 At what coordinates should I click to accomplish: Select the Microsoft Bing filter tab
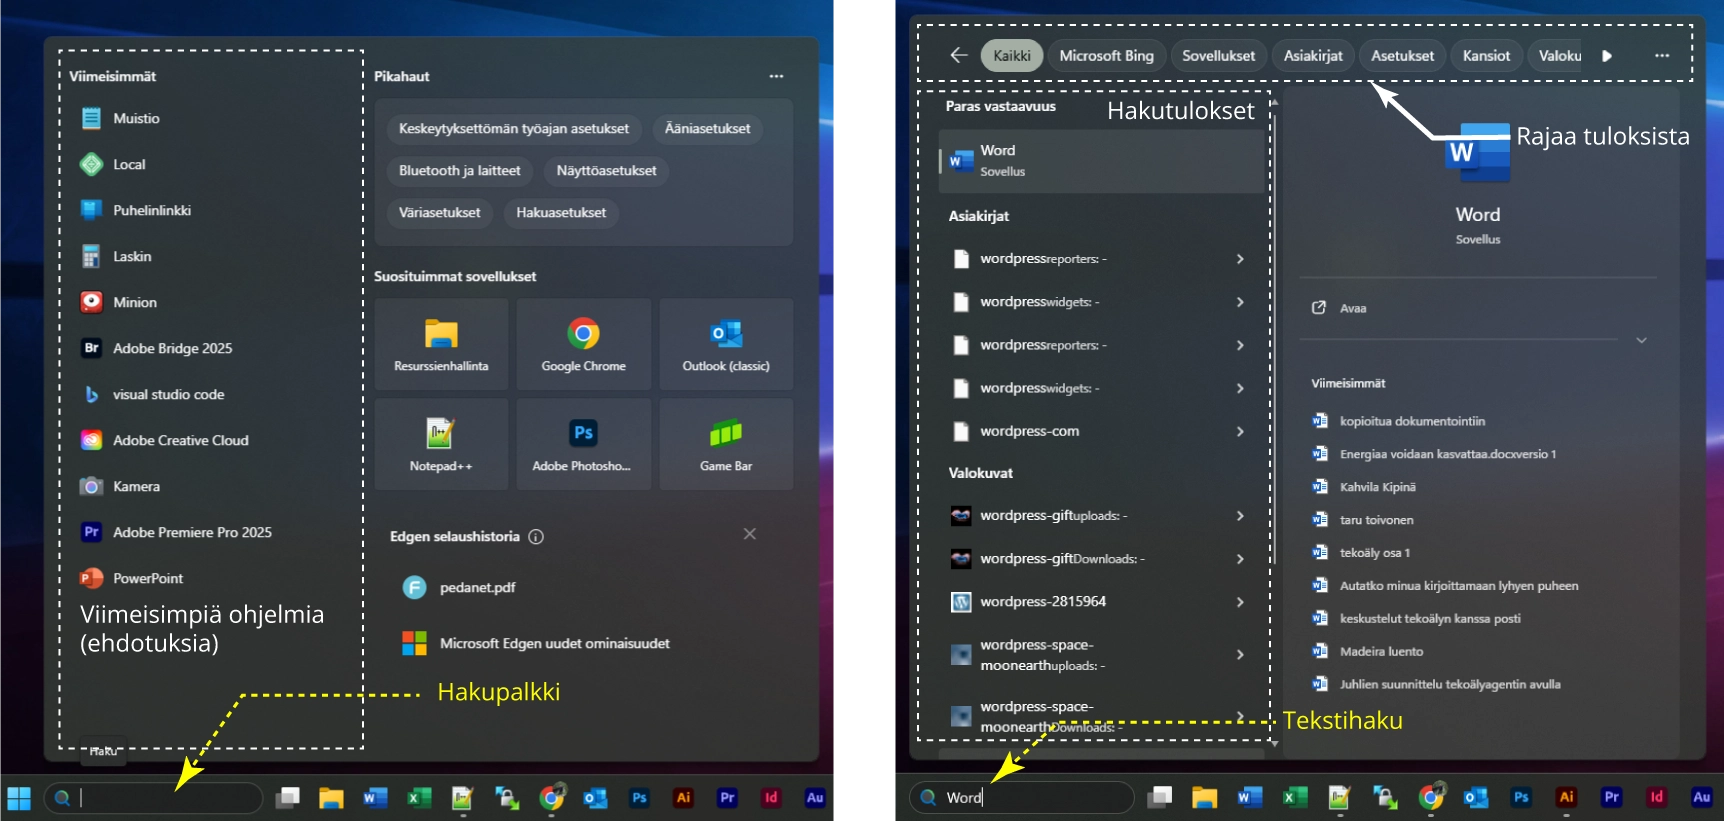tap(1106, 56)
